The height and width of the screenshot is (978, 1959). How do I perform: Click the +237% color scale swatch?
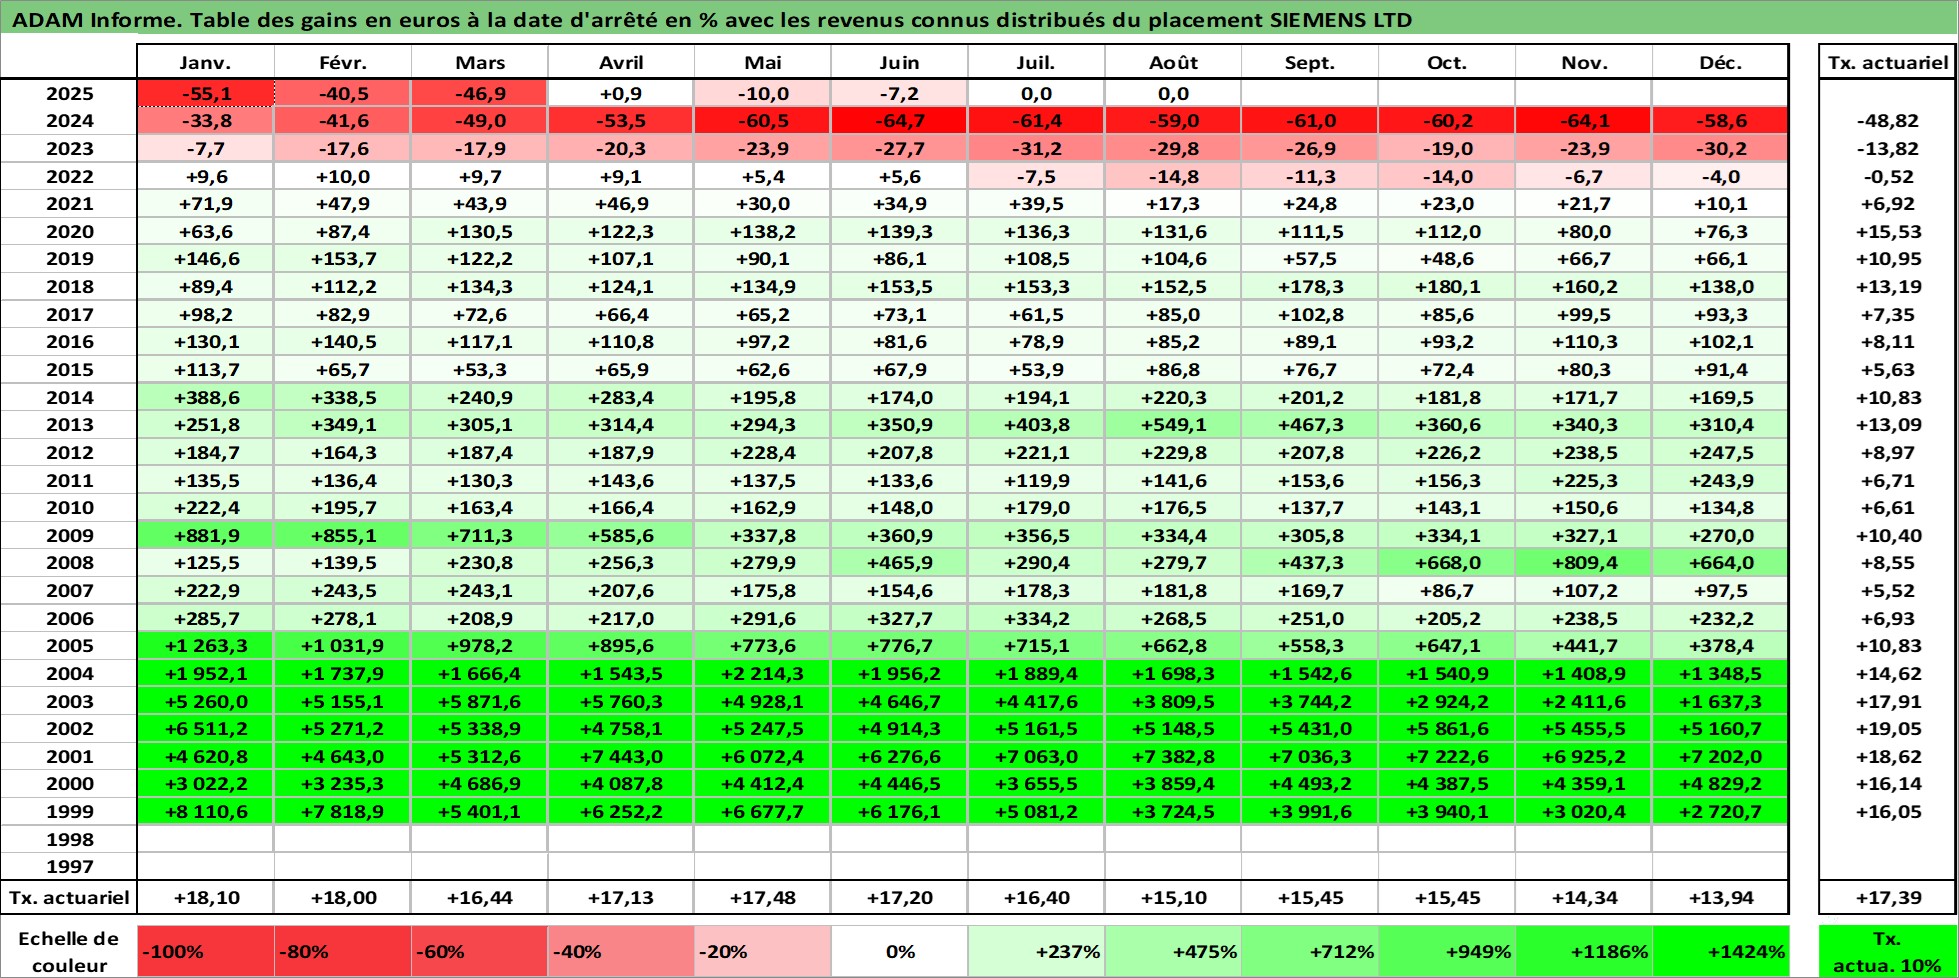tap(1036, 952)
